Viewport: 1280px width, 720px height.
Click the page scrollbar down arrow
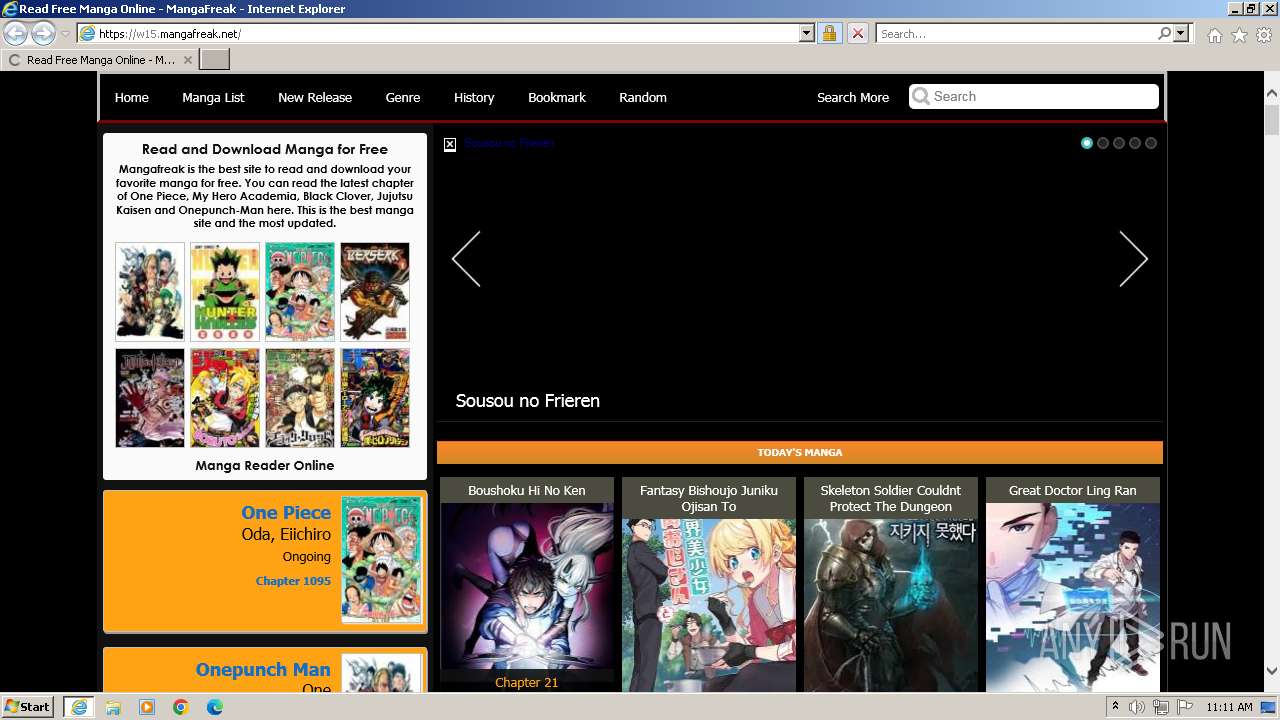(x=1272, y=671)
